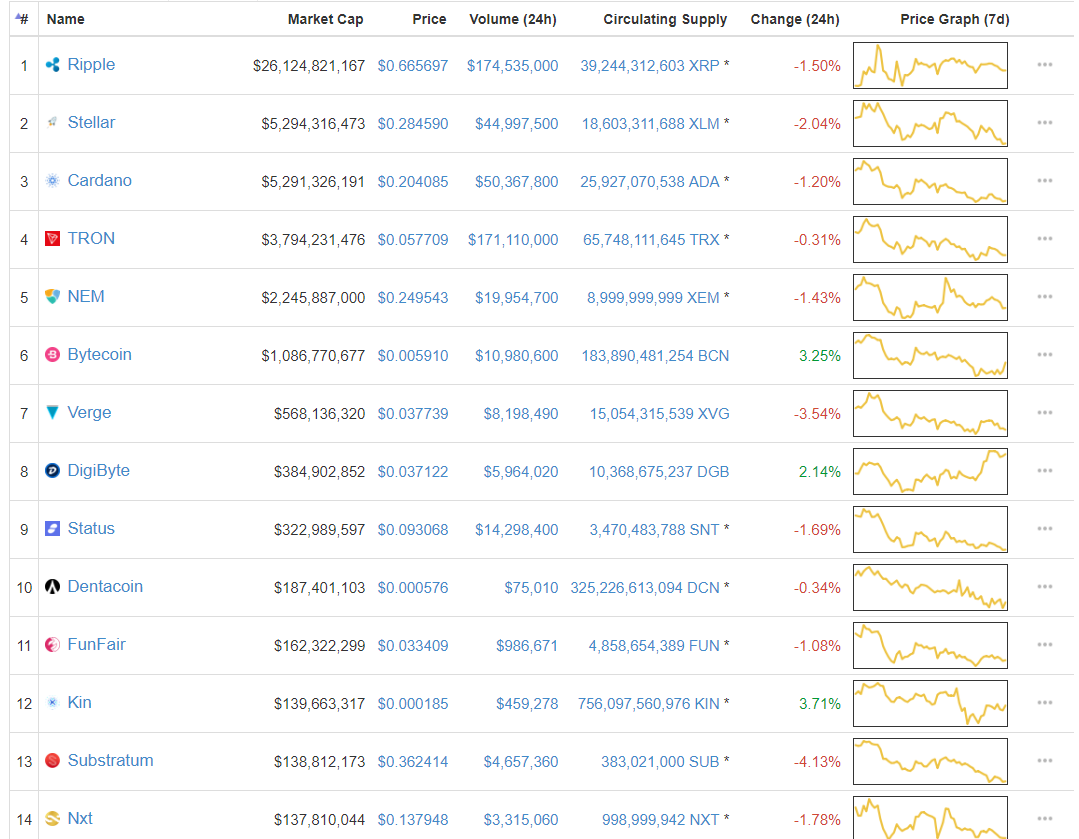Screen dimensions: 1079x839
Task: Sort by the Volume (24h) column header
Action: tap(513, 19)
